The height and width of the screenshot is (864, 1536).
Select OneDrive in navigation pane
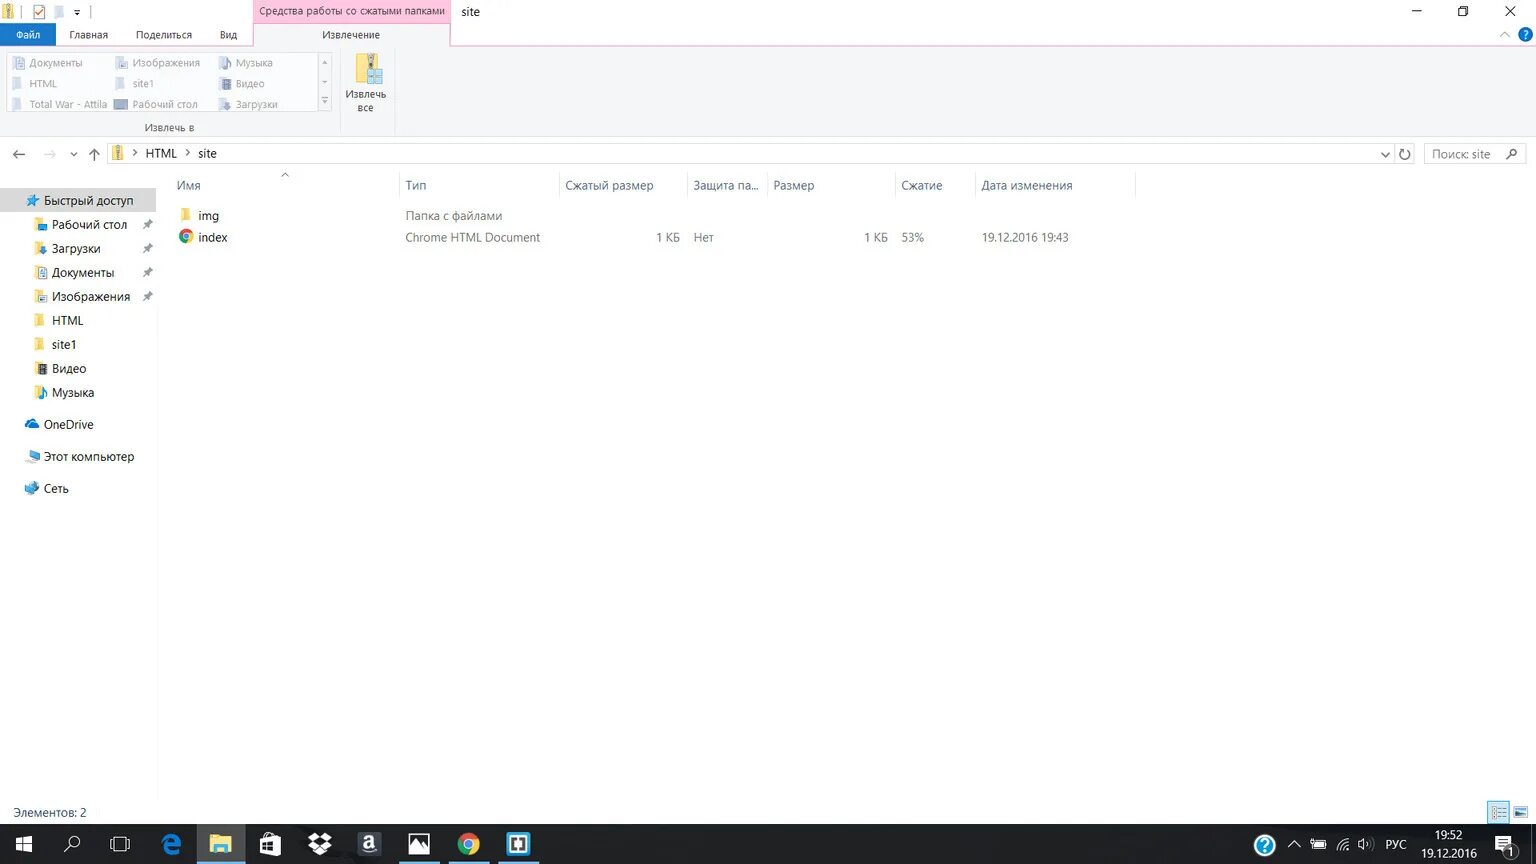click(68, 425)
